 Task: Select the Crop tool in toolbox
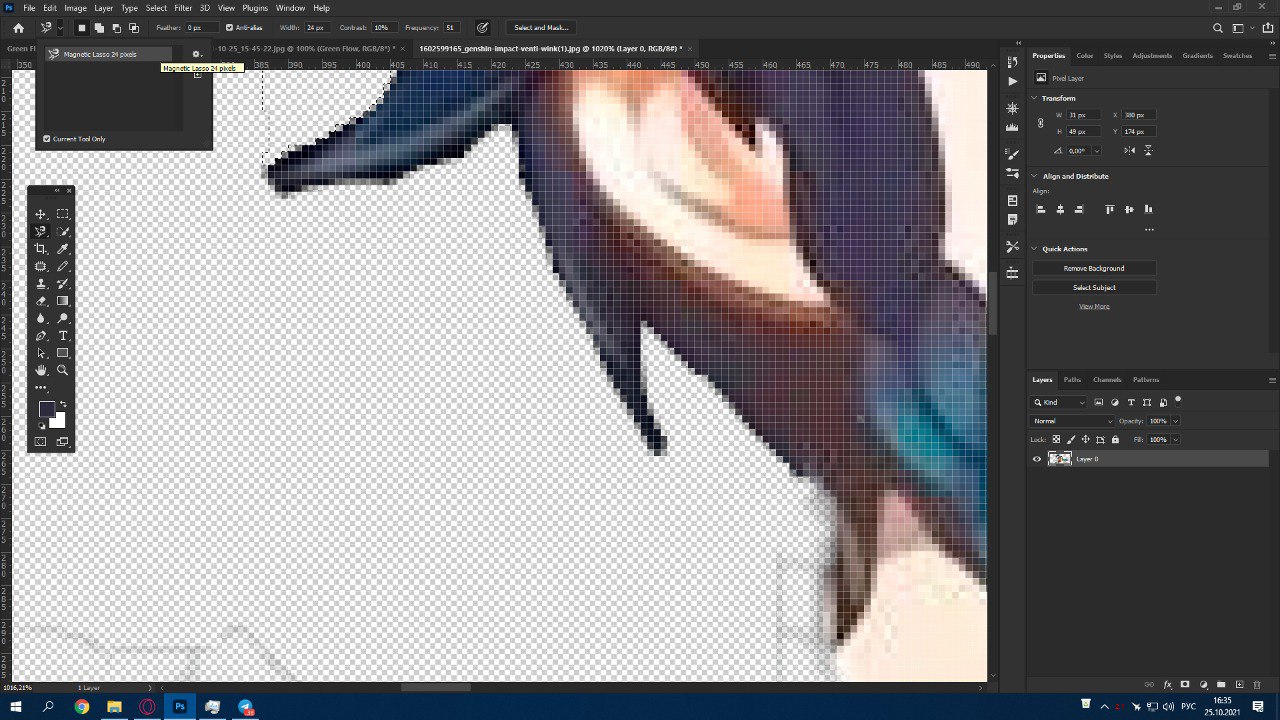41,249
